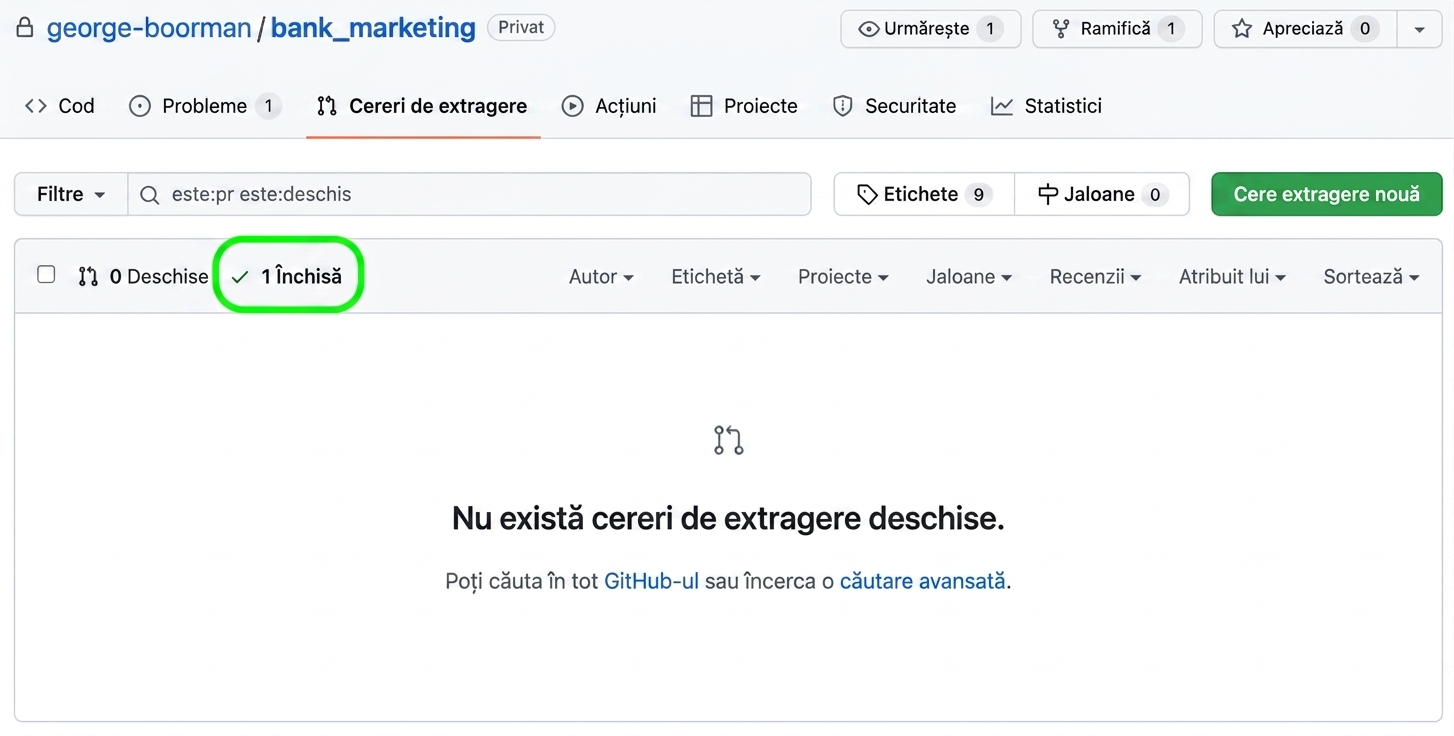This screenshot has width=1454, height=736.
Task: Click the pull request icon on Cereri tab
Action: coord(327,106)
